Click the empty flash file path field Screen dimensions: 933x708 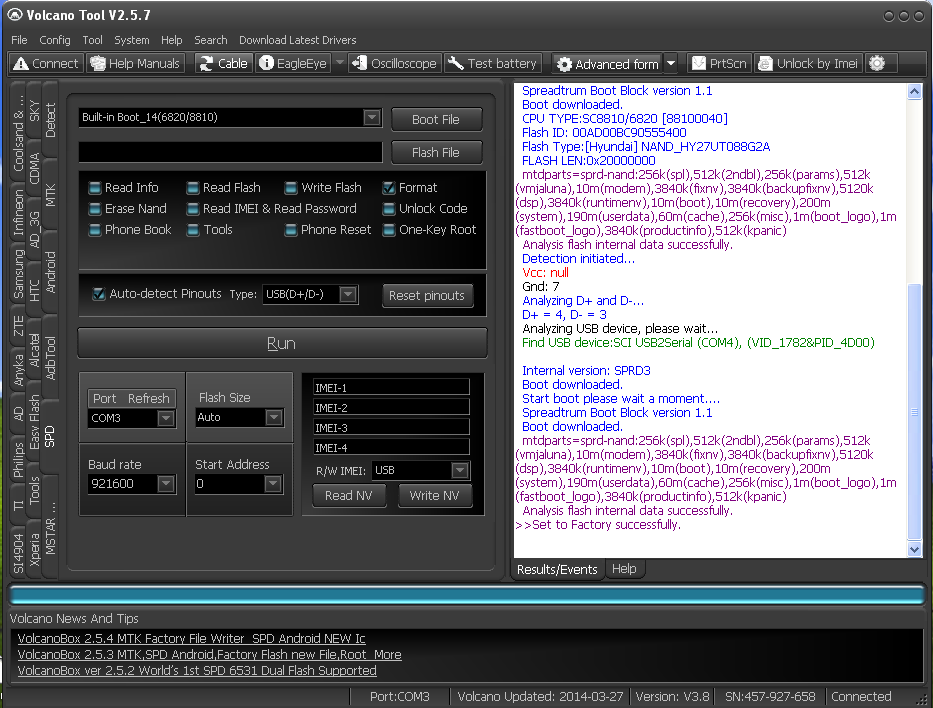click(x=230, y=152)
